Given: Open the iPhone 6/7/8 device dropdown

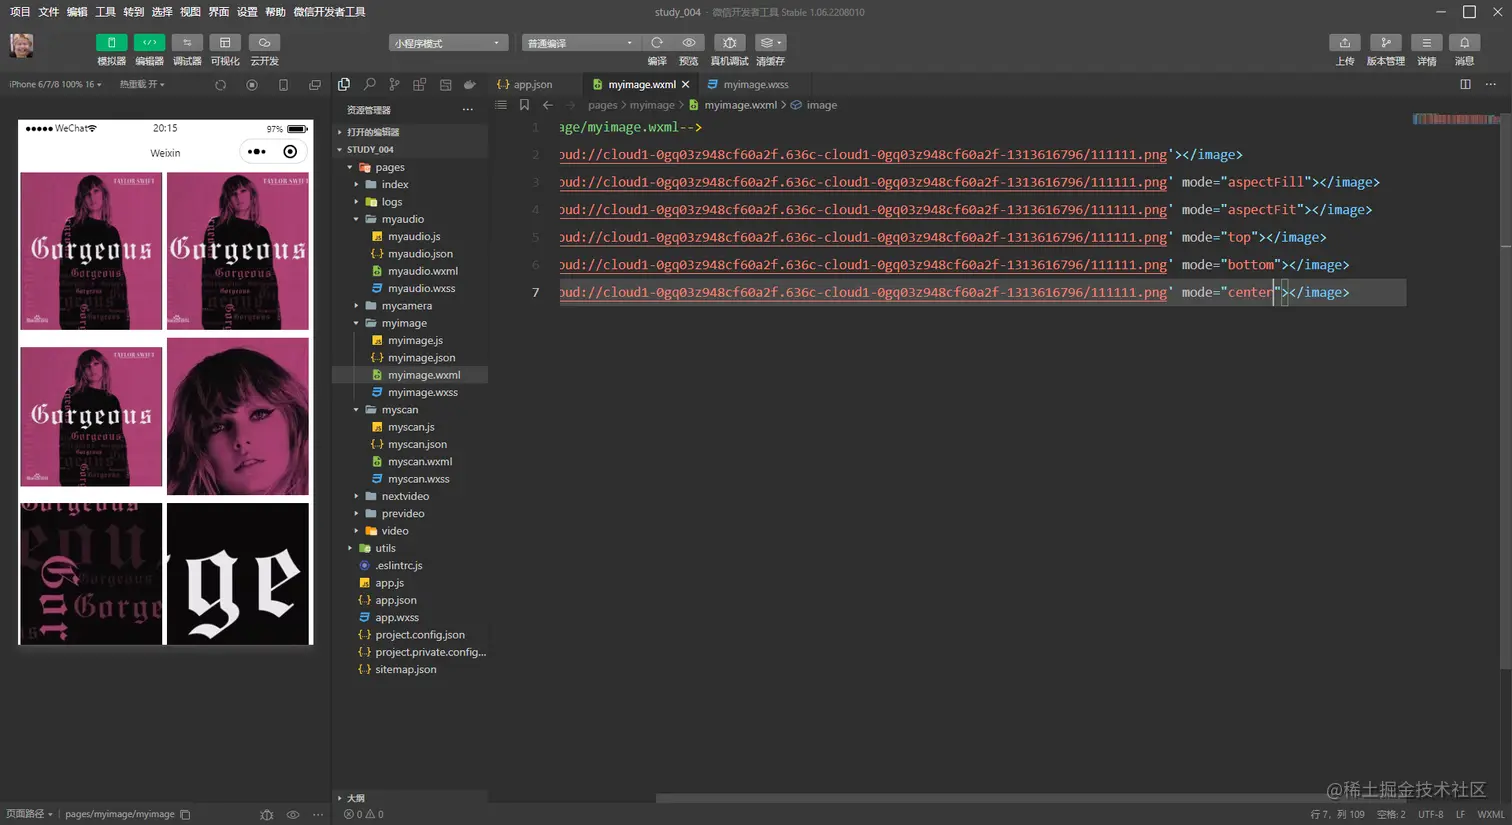Looking at the screenshot, I should coord(55,85).
